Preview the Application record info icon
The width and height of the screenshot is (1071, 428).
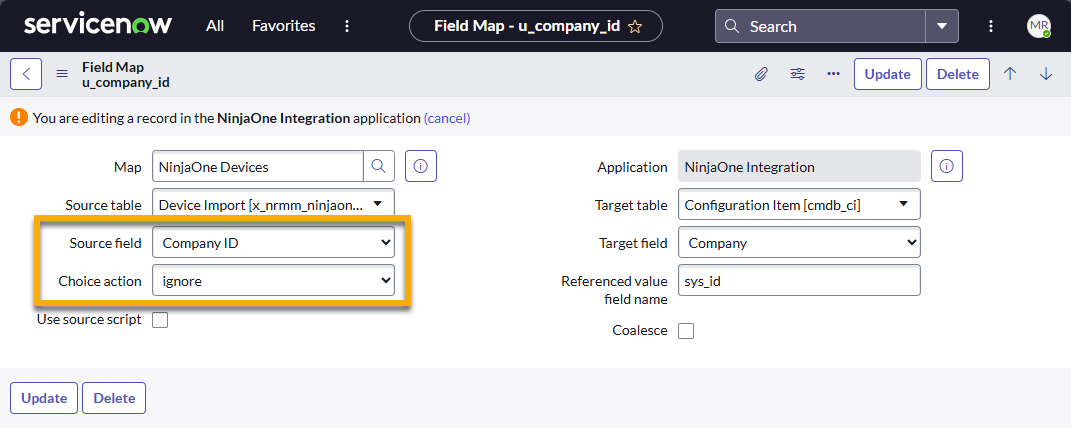coord(947,167)
